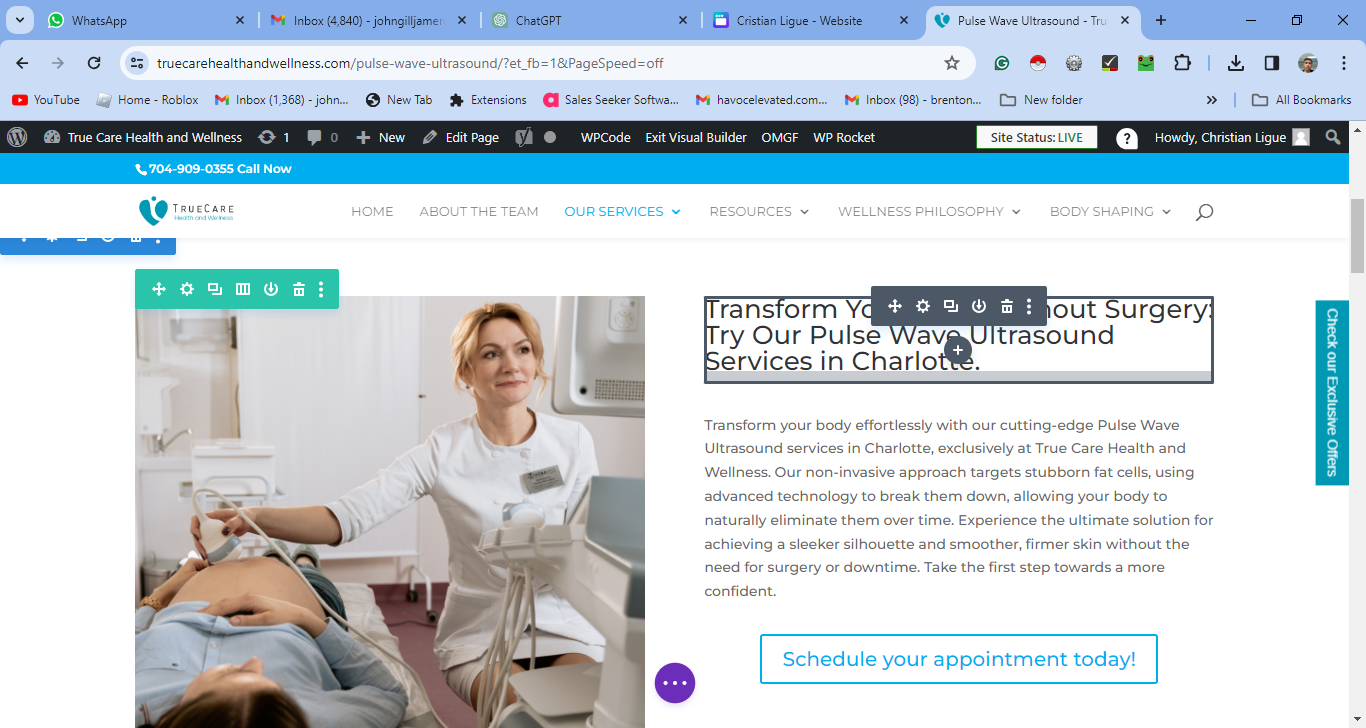Screen dimensions: 1366x728
Task: Toggle the browser side panel
Action: 1272,63
